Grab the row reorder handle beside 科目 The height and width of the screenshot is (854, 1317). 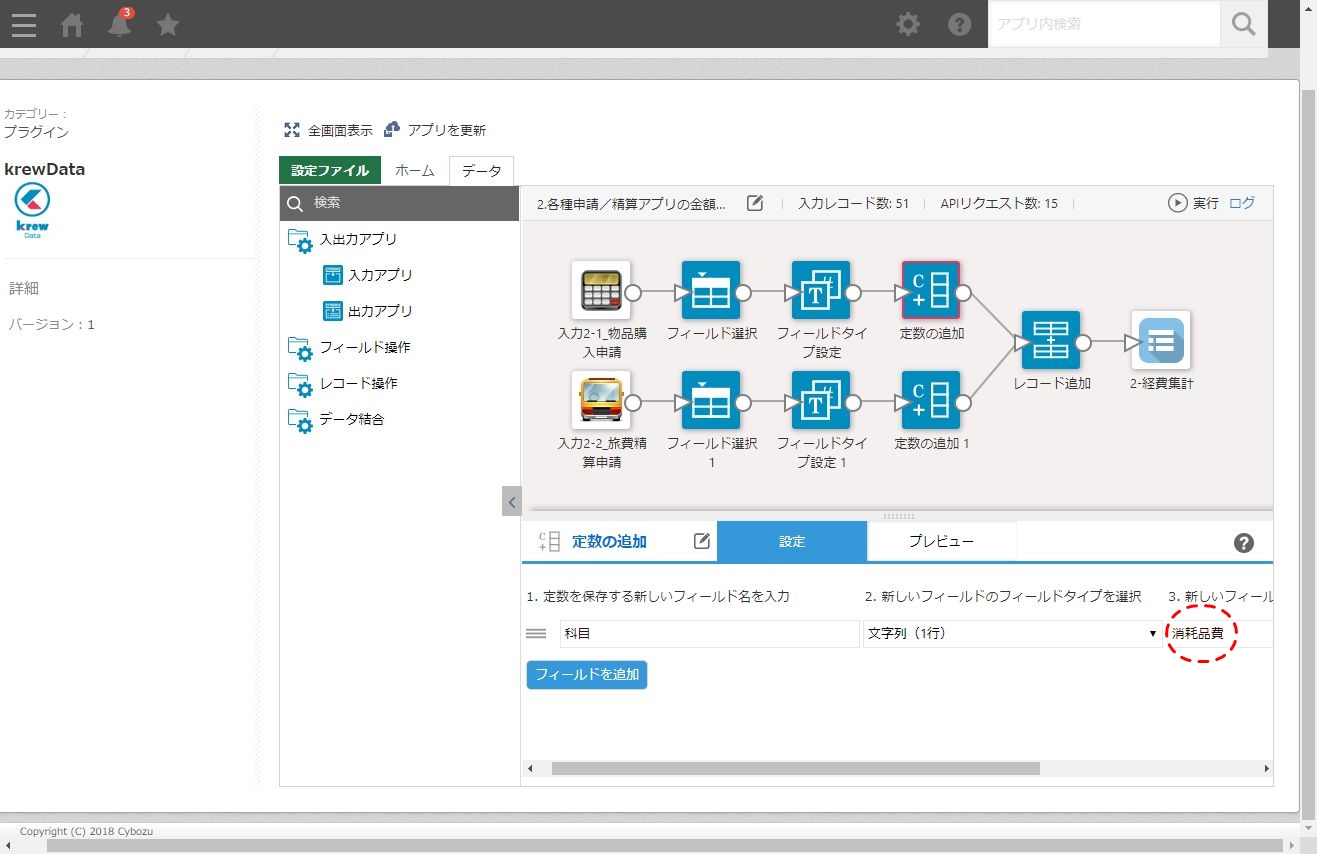click(536, 633)
